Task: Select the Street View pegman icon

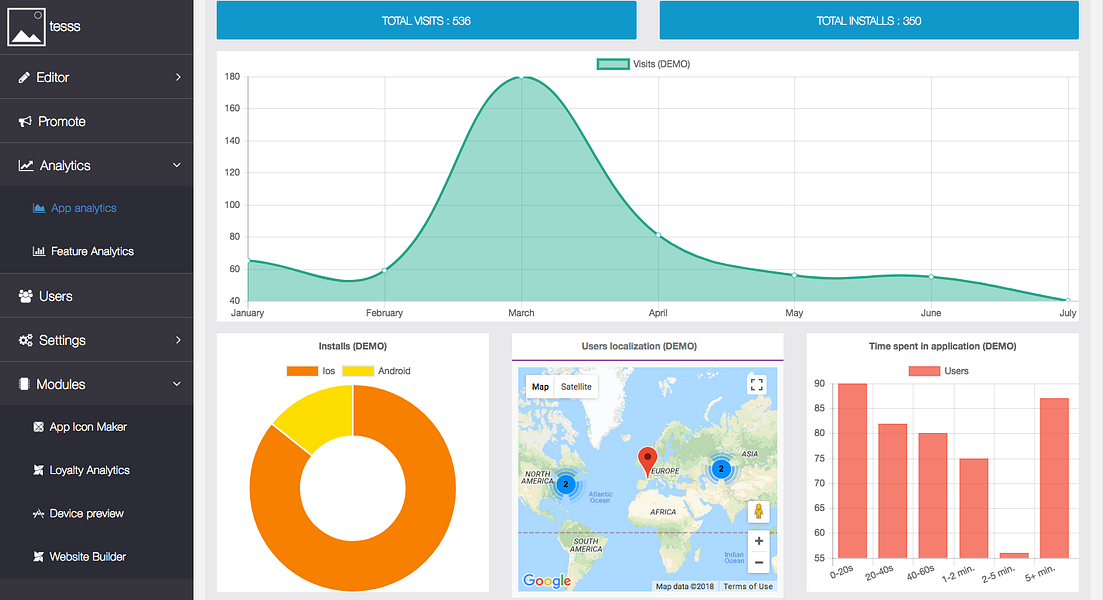Action: click(x=758, y=511)
